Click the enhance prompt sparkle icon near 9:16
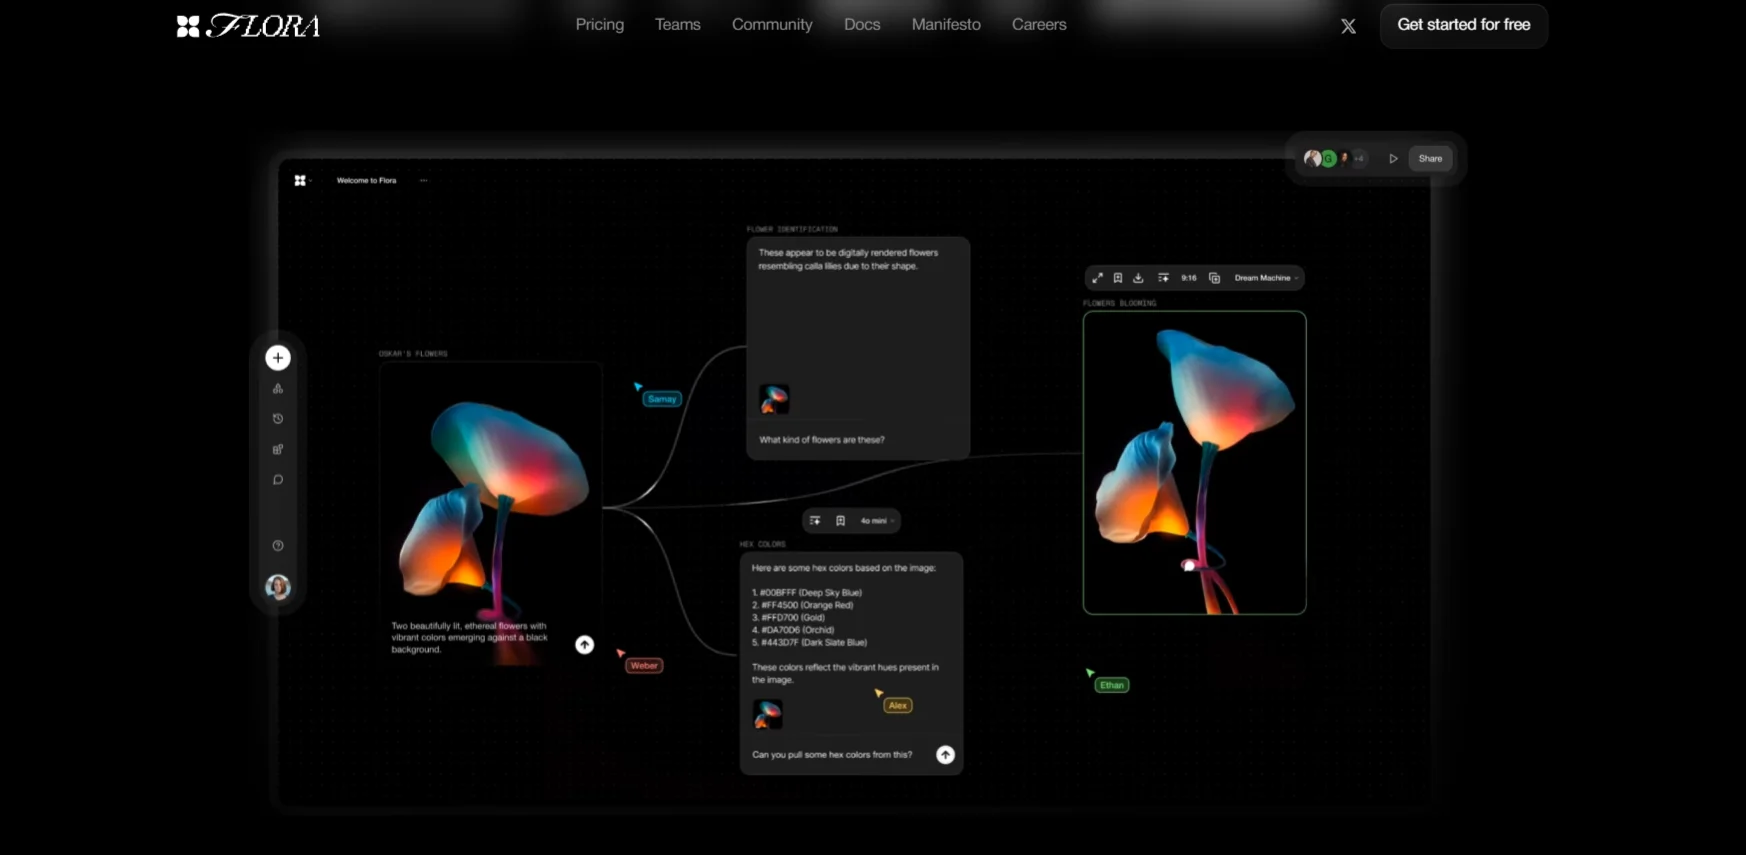 click(1163, 278)
